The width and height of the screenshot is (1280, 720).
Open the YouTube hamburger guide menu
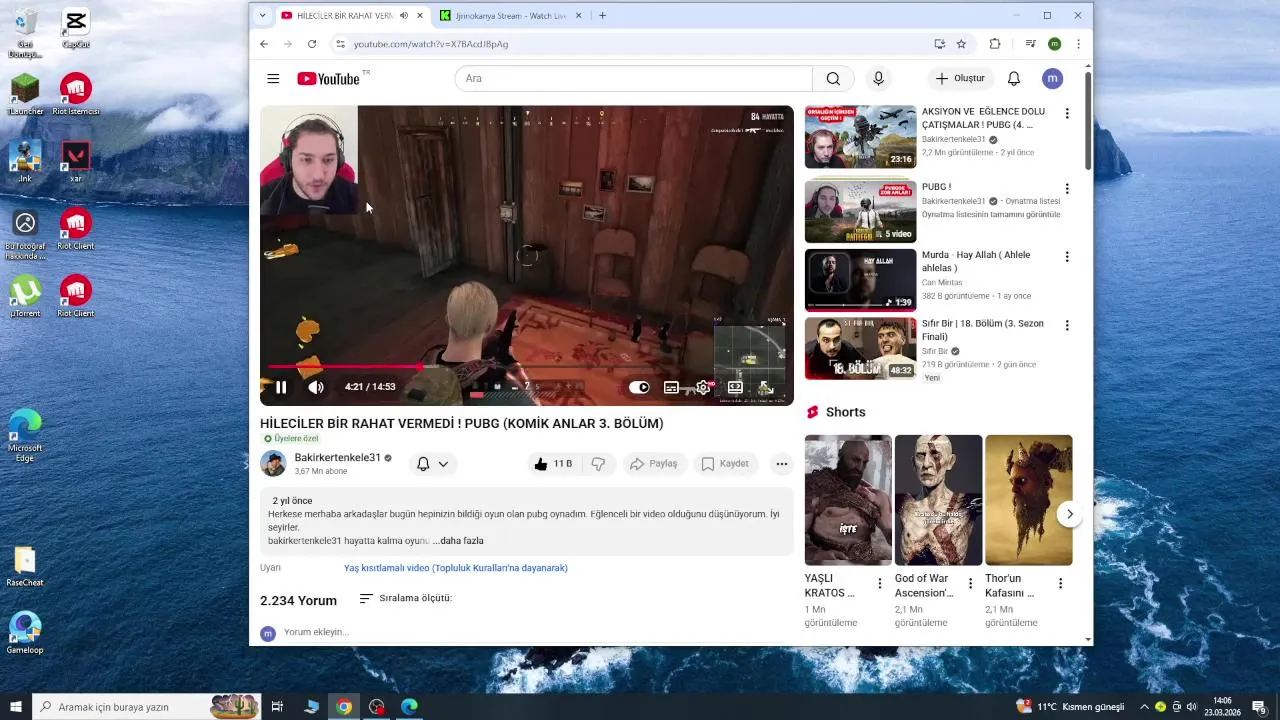273,78
